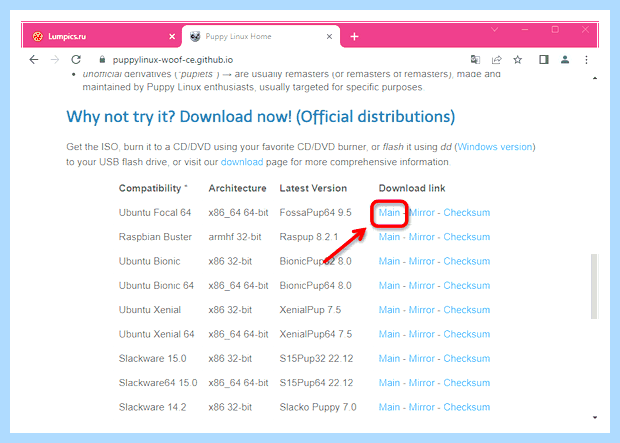
Task: Toggle the browser side panel icon
Action: click(x=544, y=60)
